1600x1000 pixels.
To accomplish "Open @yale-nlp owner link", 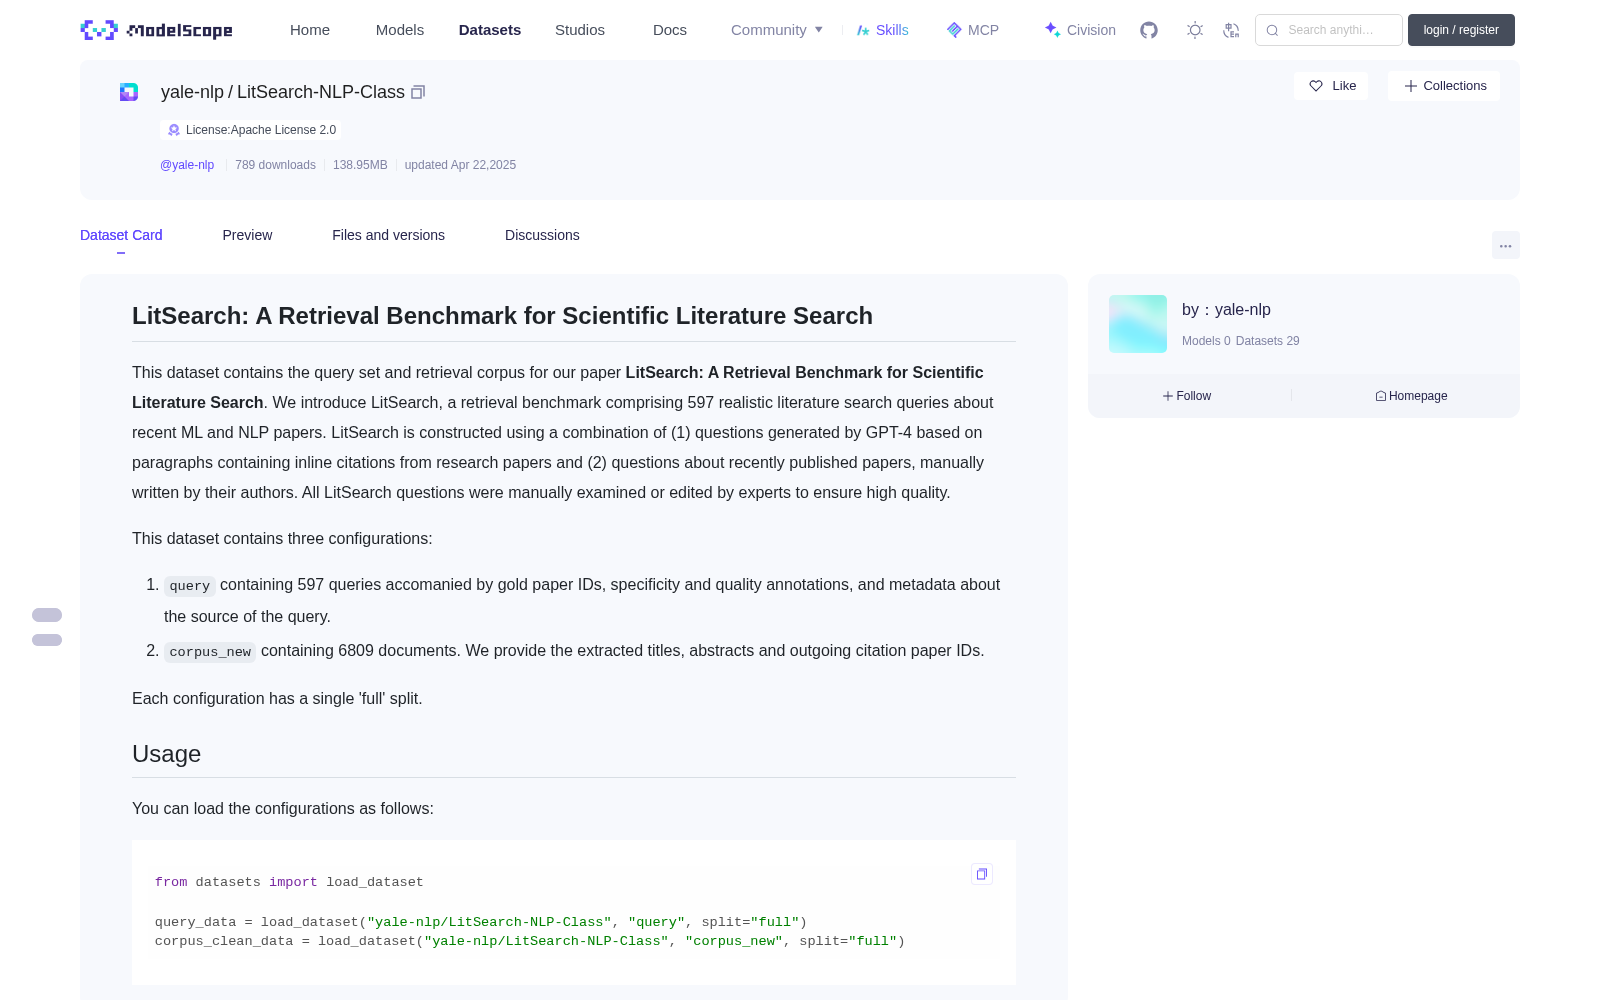I will point(187,165).
